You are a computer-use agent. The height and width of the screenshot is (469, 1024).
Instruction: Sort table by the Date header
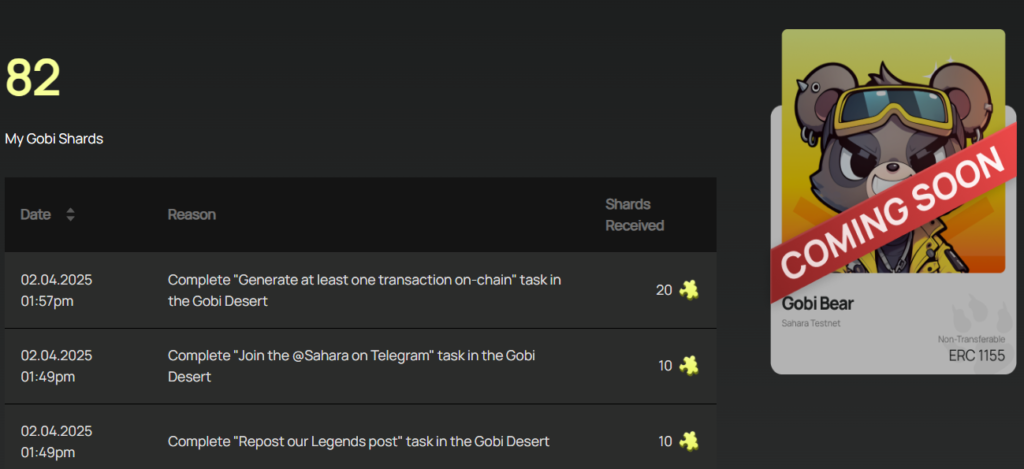36,214
